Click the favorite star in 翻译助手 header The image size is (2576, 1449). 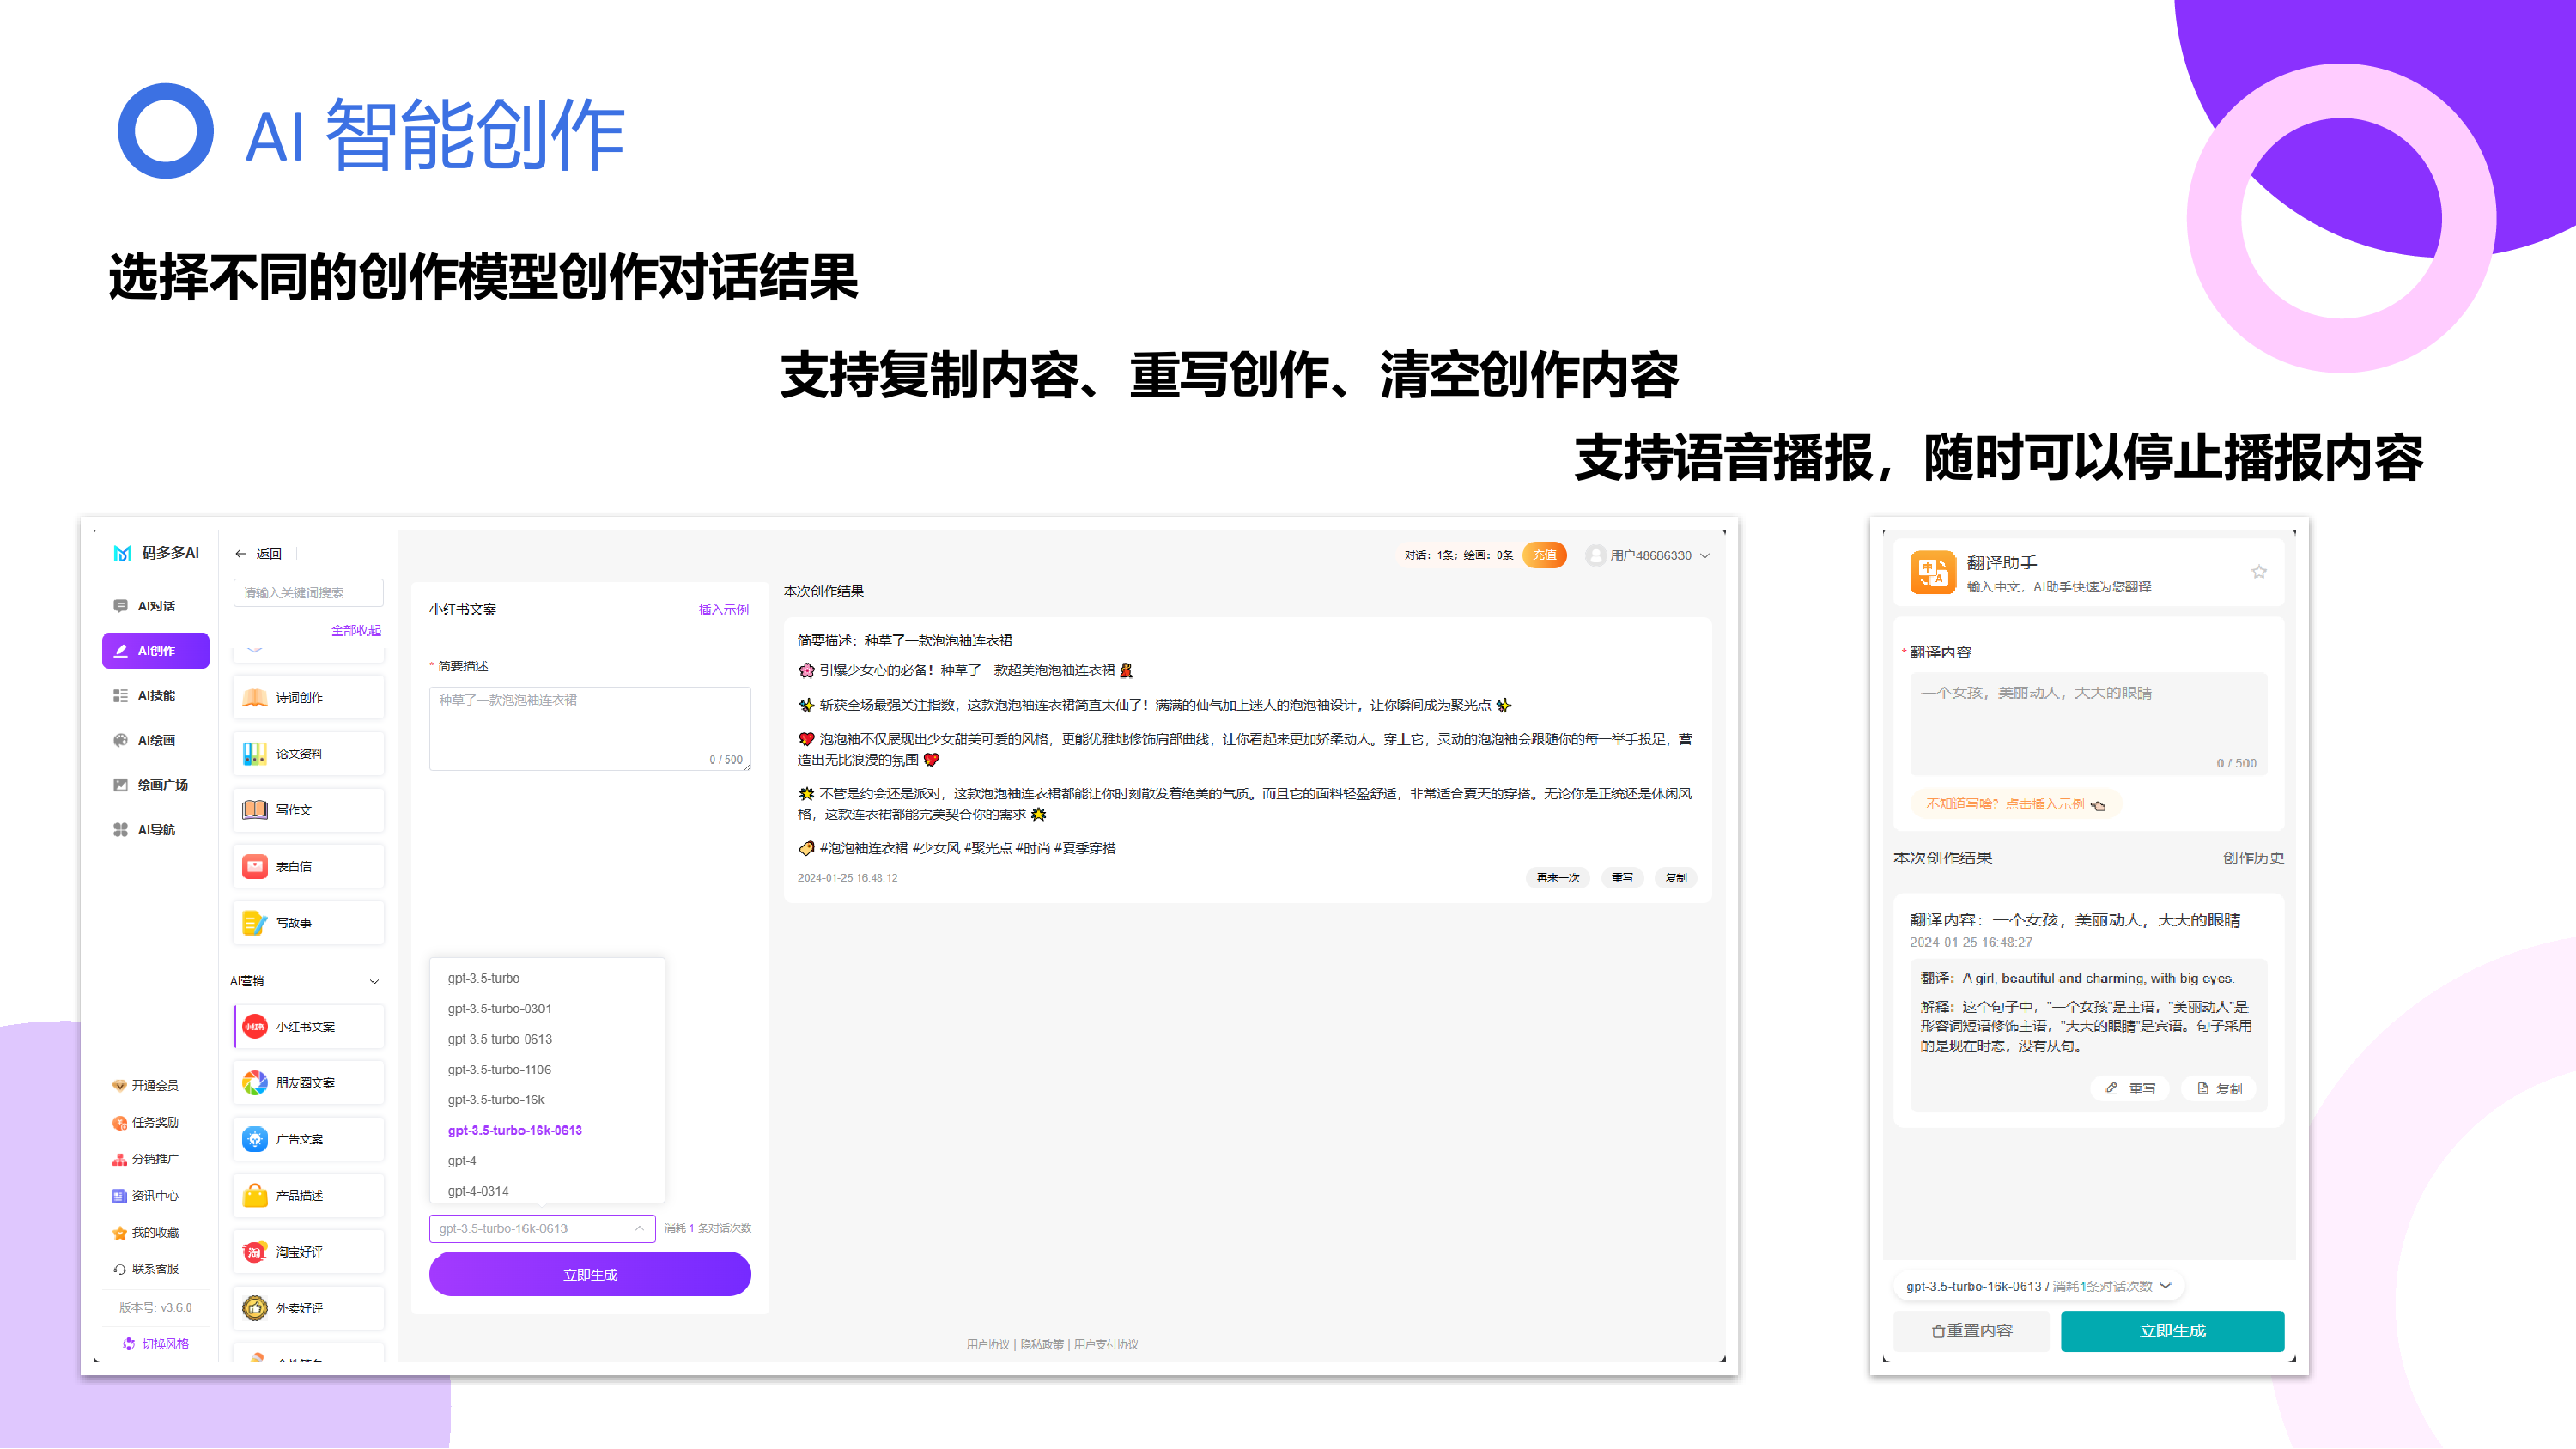2258,572
